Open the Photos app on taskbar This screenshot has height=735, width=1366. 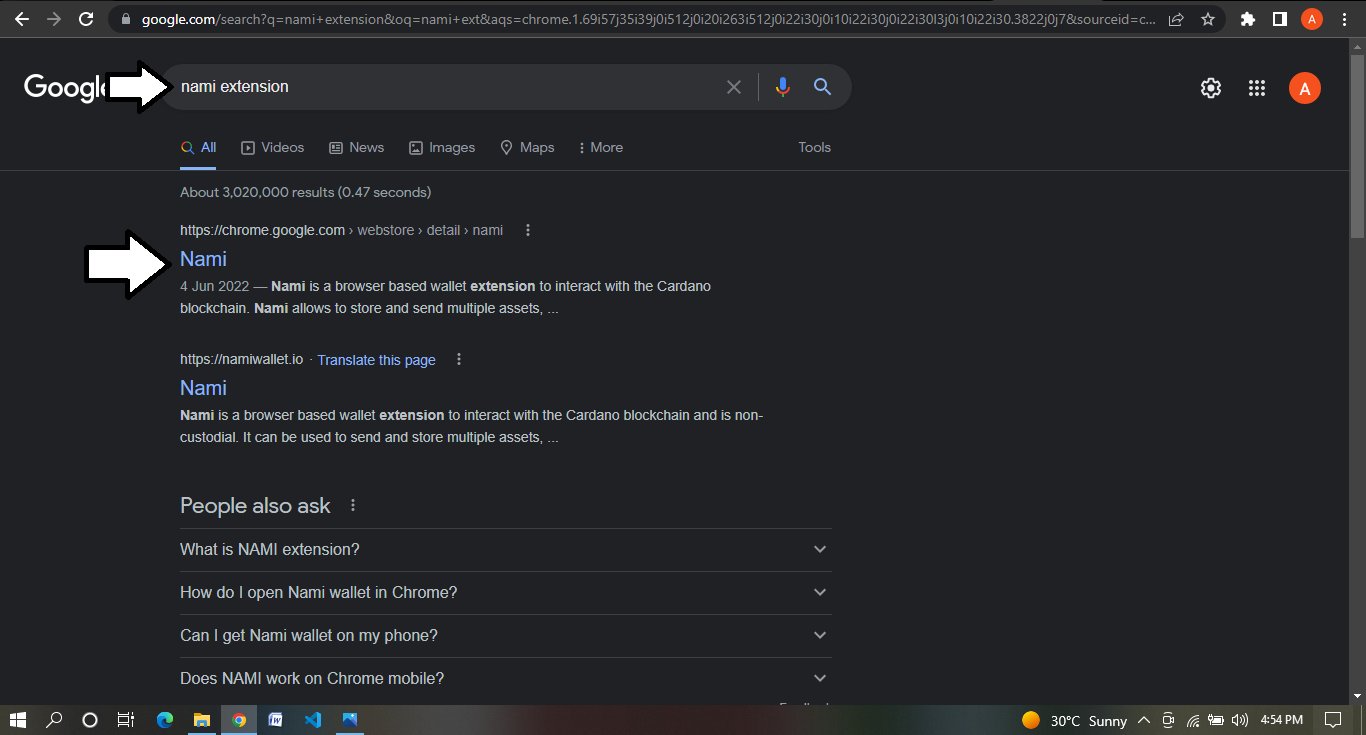(x=349, y=719)
